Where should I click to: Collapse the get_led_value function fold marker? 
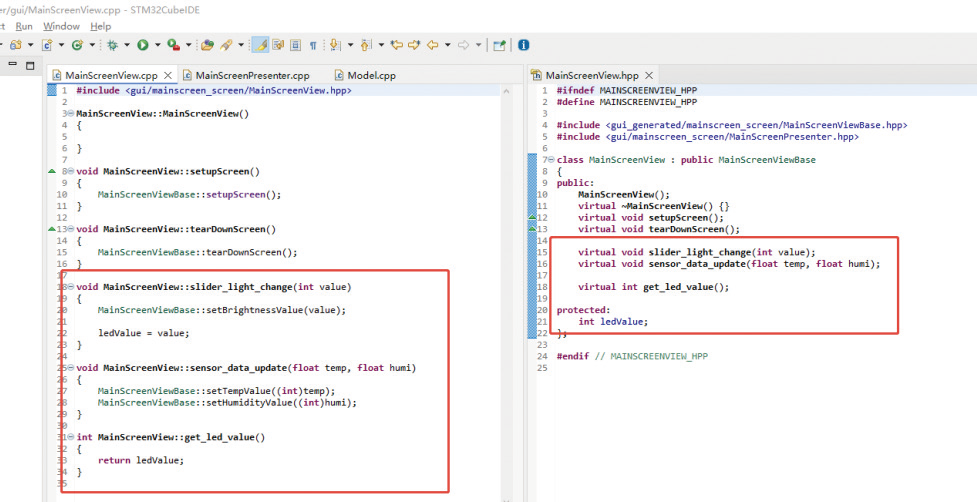click(70, 437)
